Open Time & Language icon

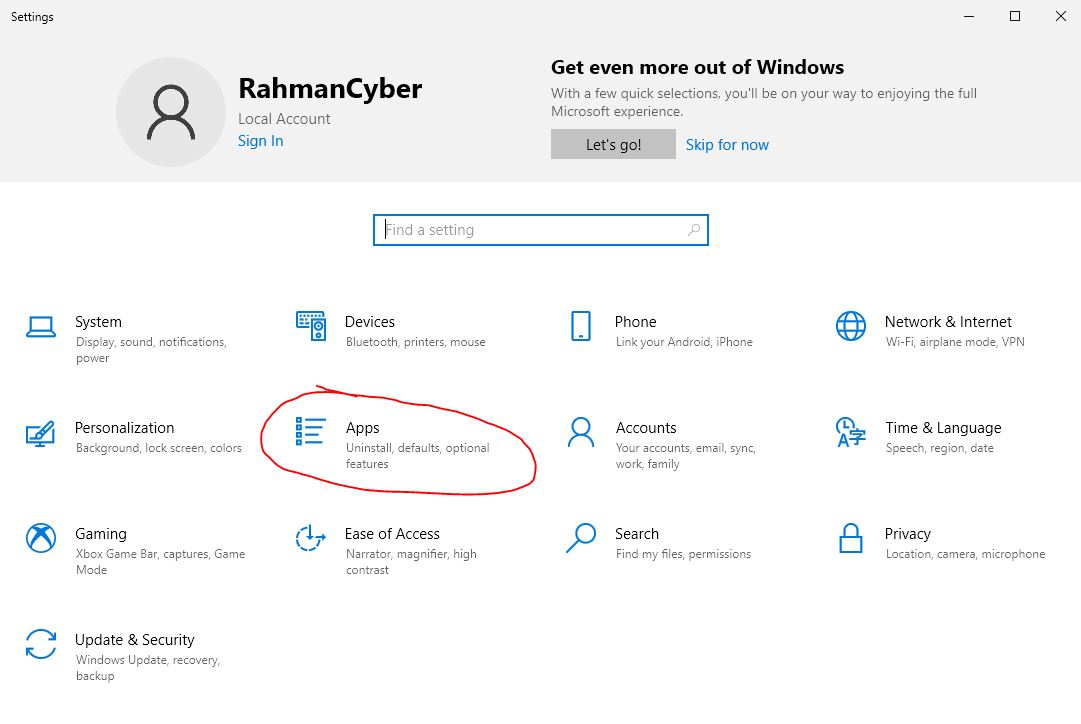tap(850, 432)
